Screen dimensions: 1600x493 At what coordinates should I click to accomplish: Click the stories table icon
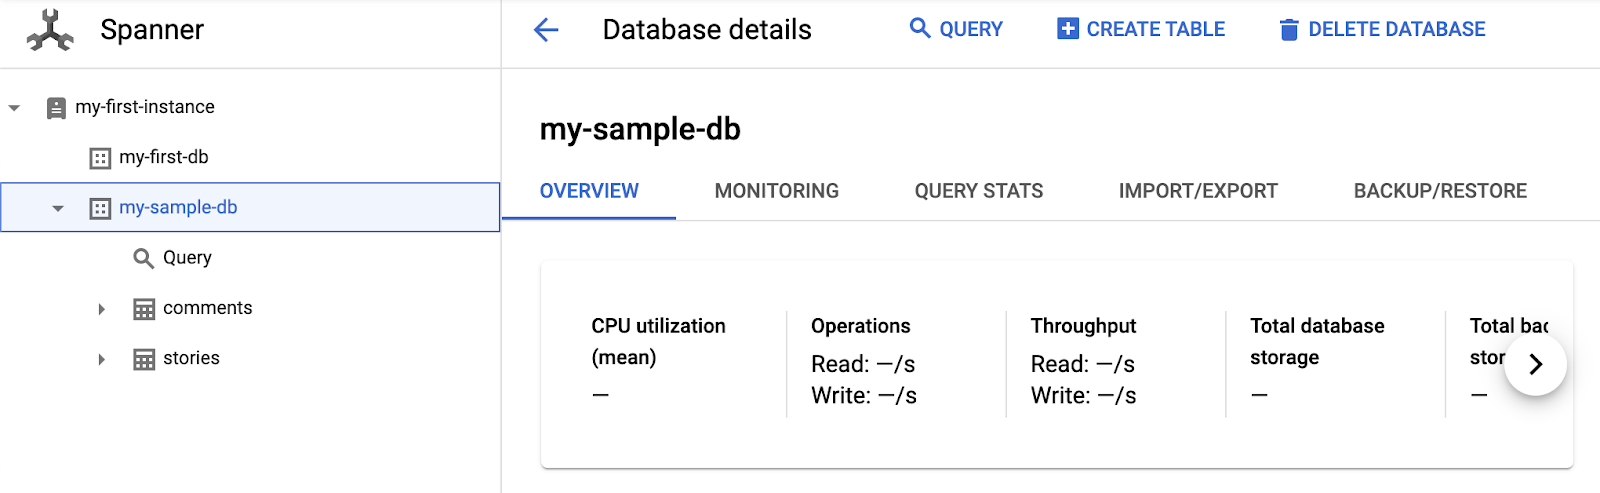point(144,359)
